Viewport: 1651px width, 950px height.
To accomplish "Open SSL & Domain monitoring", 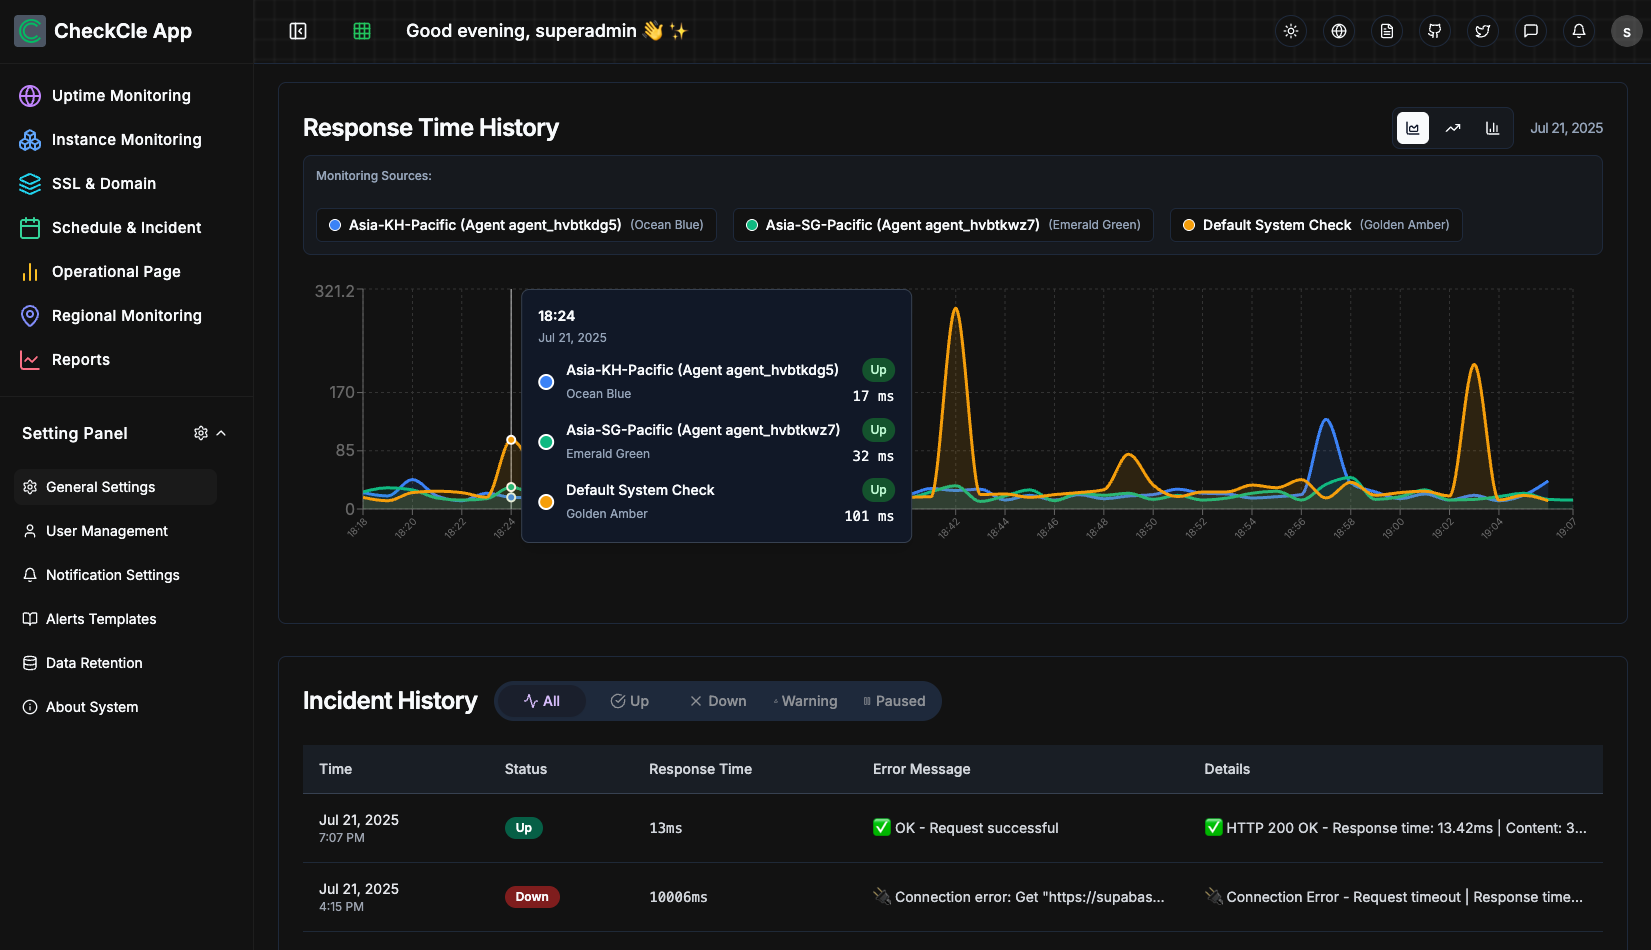I will 103,183.
